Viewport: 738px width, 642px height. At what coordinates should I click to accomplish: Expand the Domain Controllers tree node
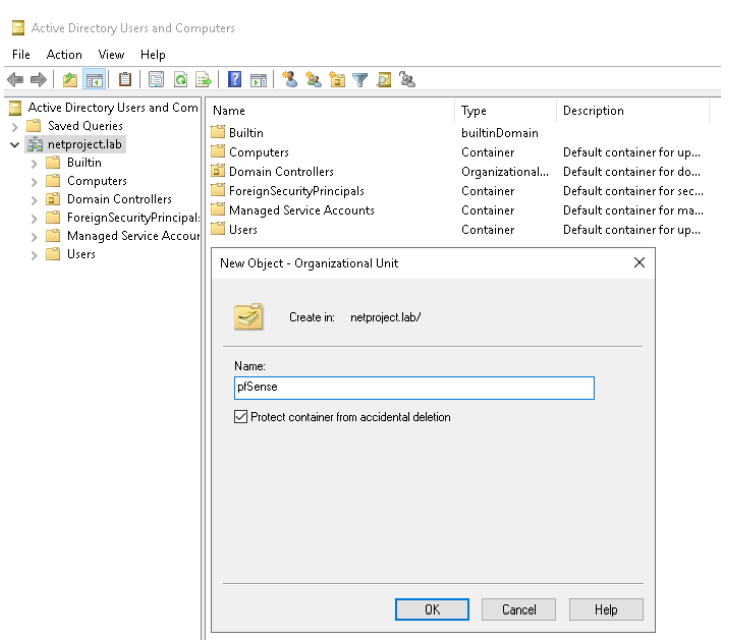[34, 199]
